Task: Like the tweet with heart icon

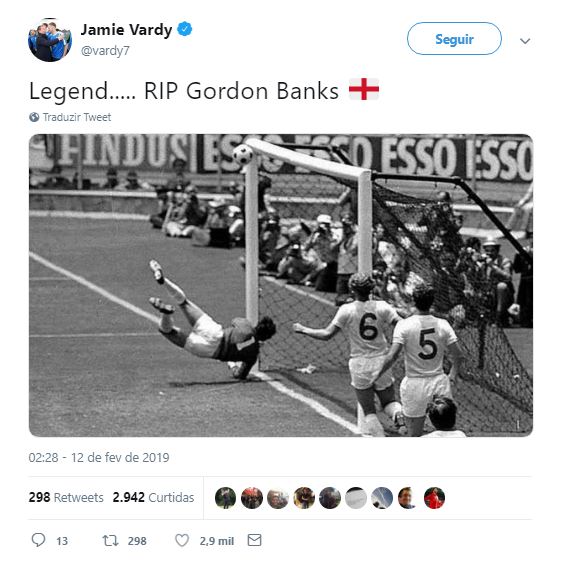Action: tap(182, 540)
